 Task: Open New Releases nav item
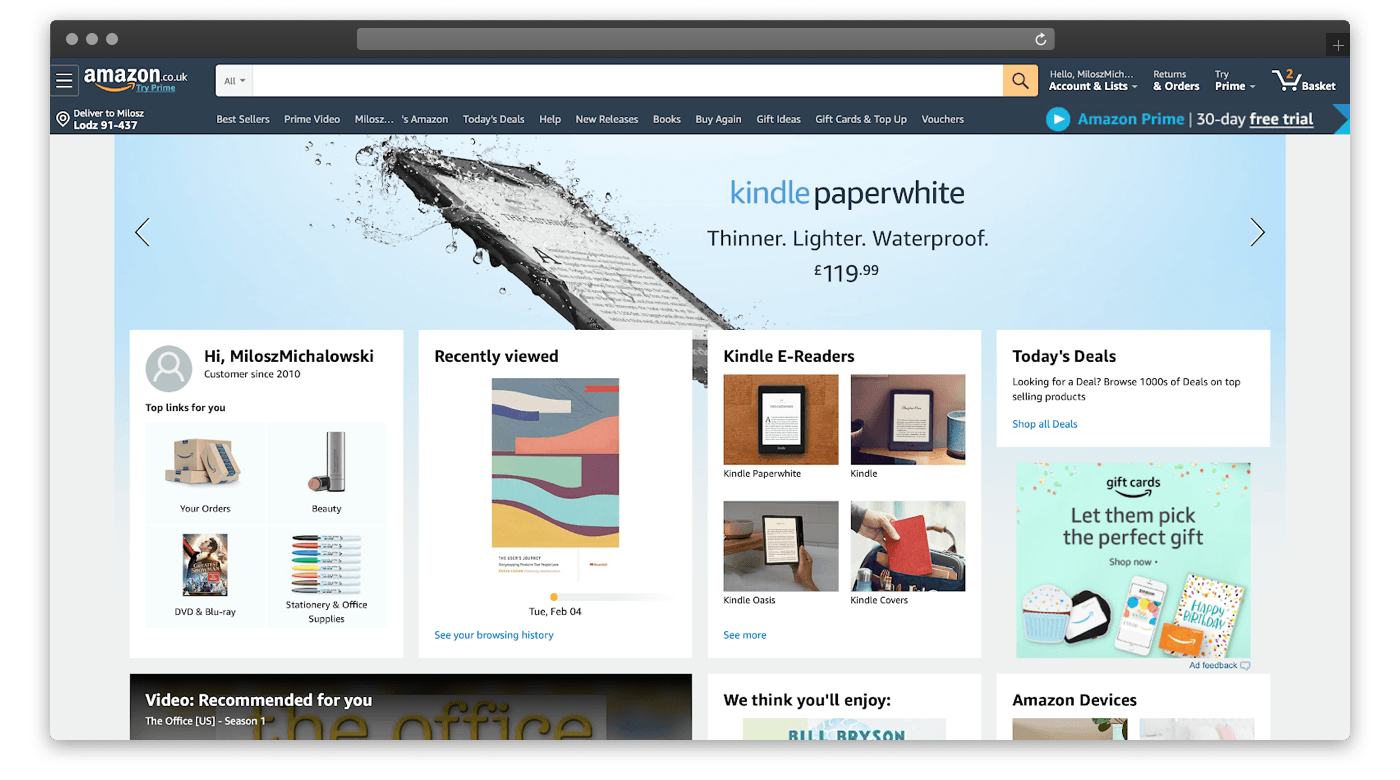coord(607,119)
